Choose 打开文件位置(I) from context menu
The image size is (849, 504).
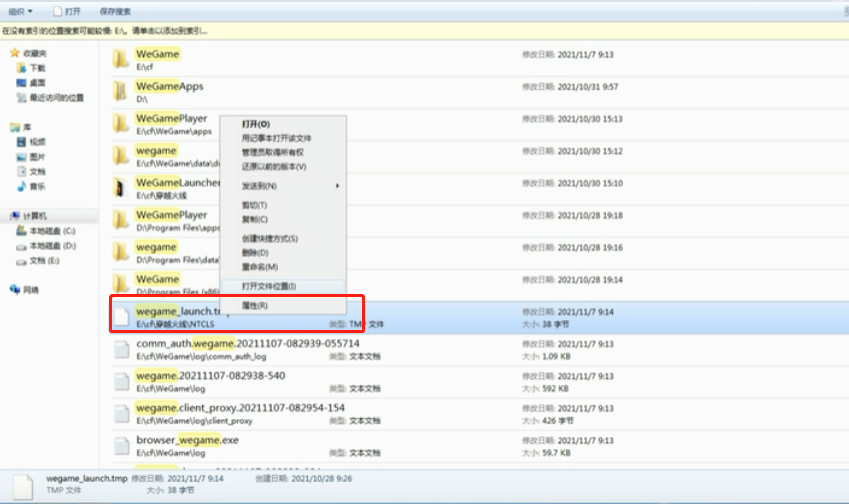tap(283, 286)
